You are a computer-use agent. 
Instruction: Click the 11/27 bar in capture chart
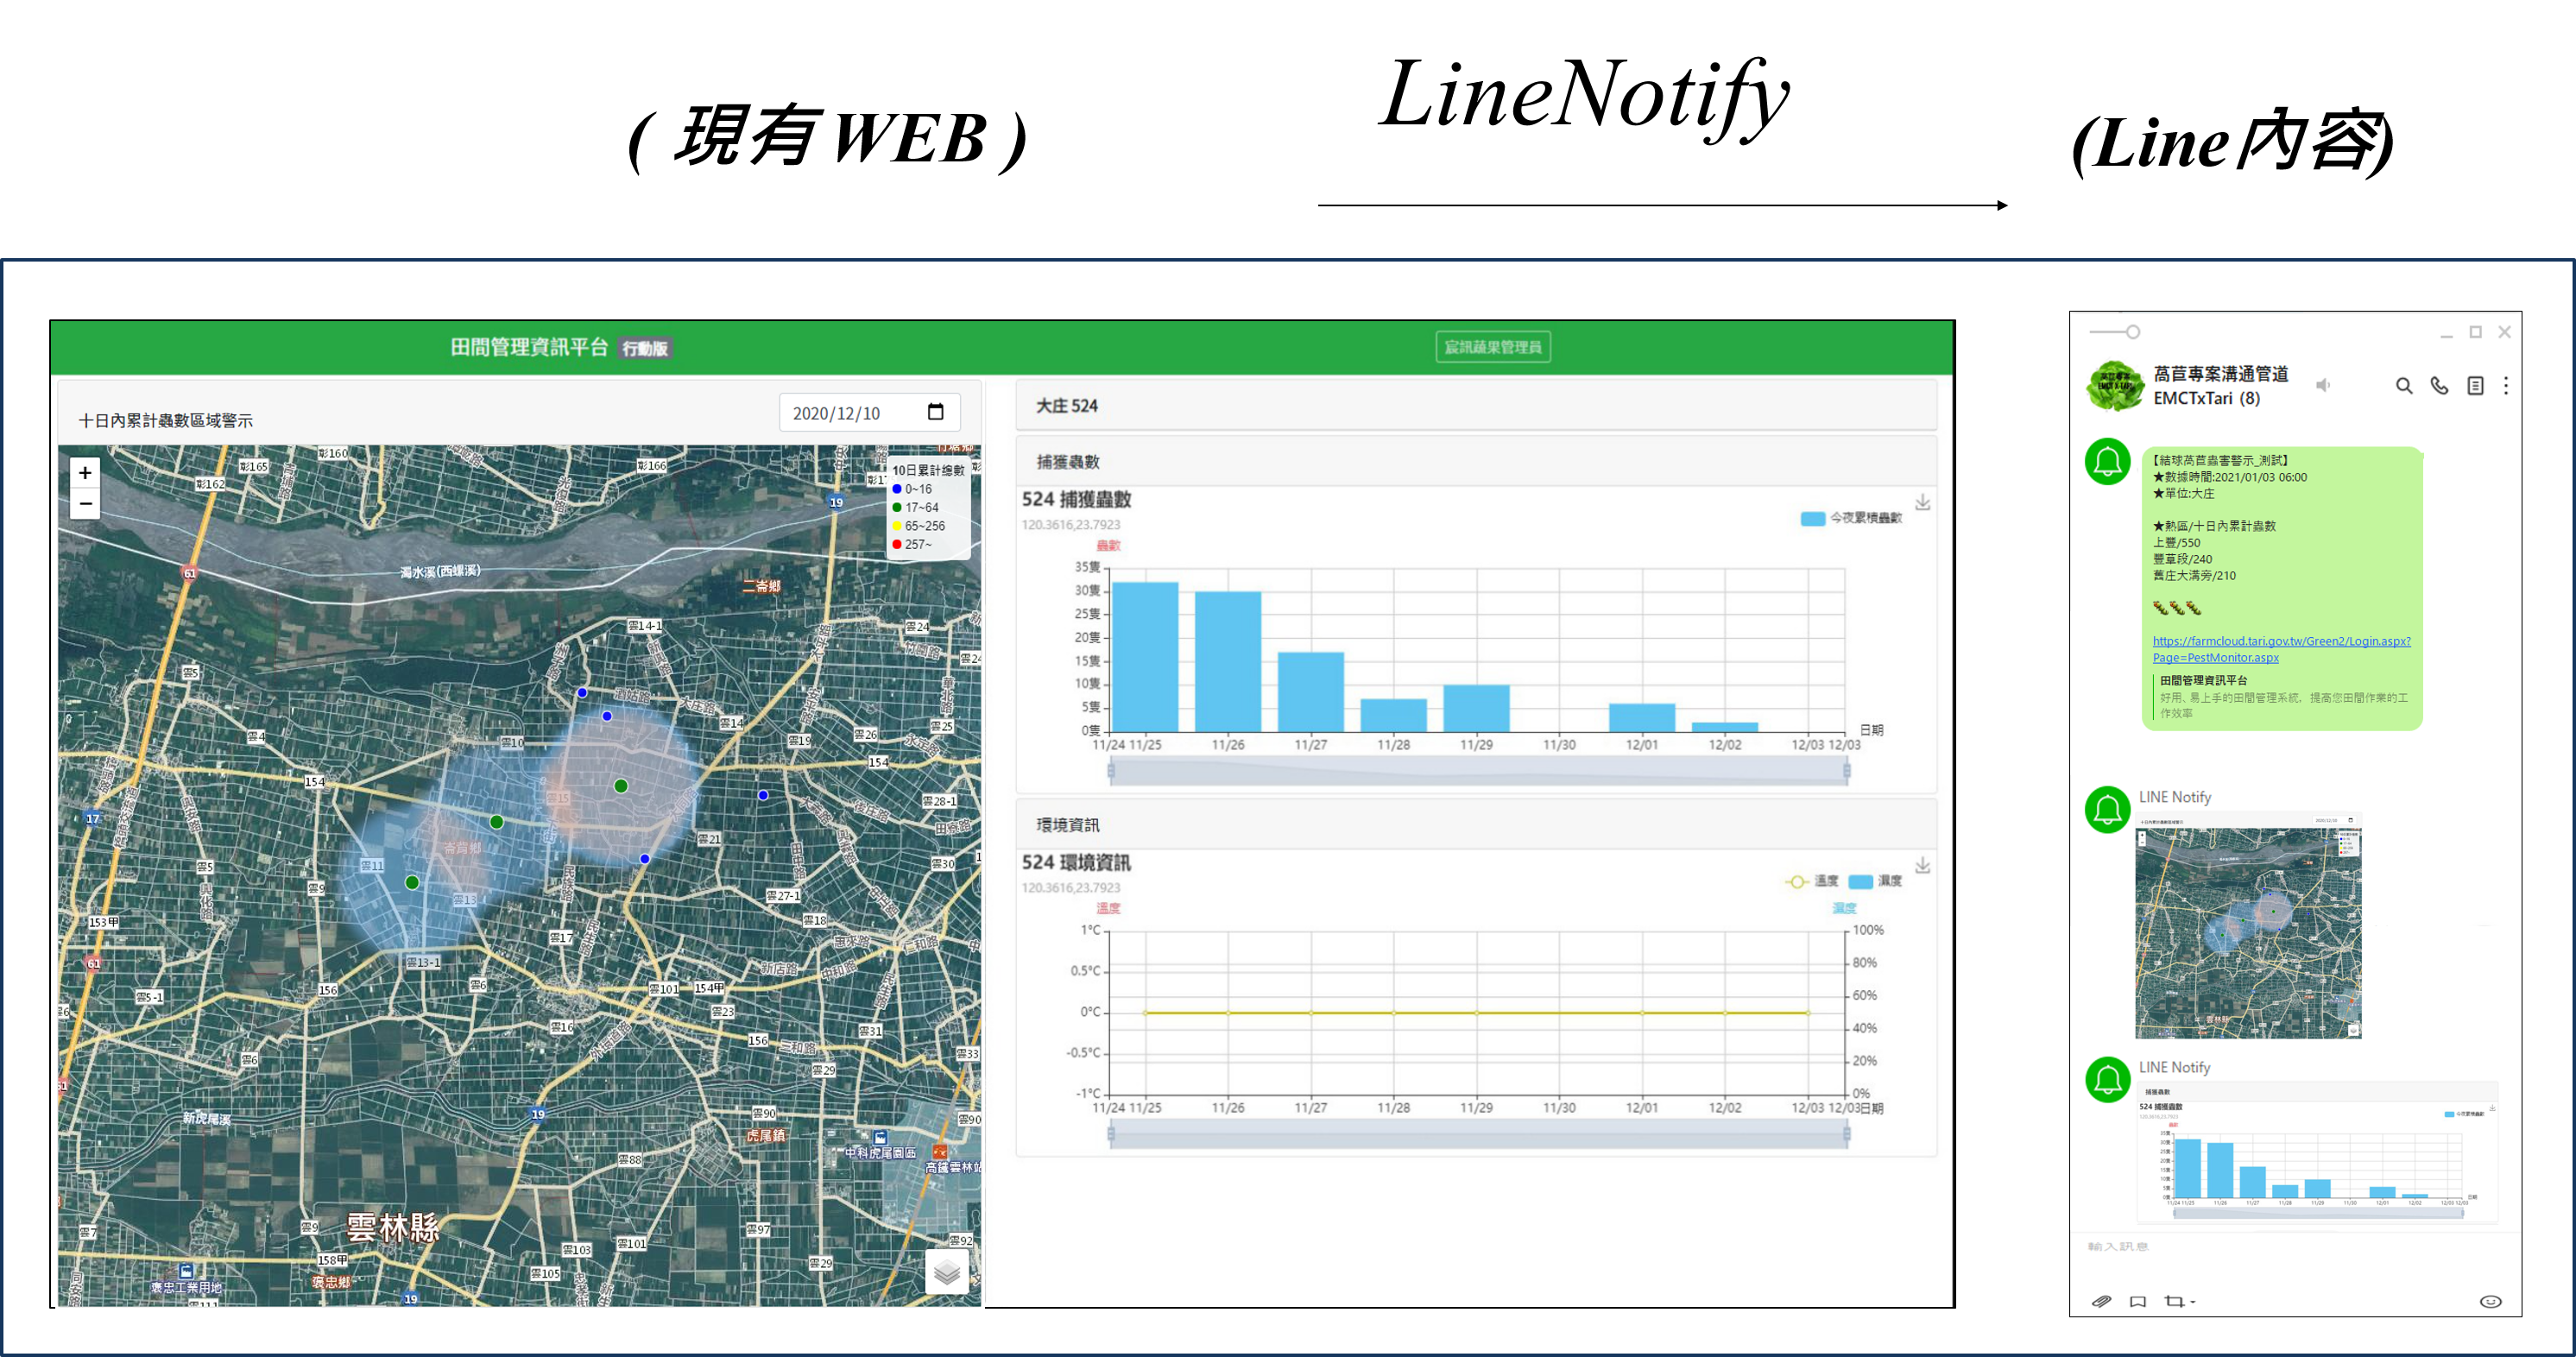[1311, 692]
